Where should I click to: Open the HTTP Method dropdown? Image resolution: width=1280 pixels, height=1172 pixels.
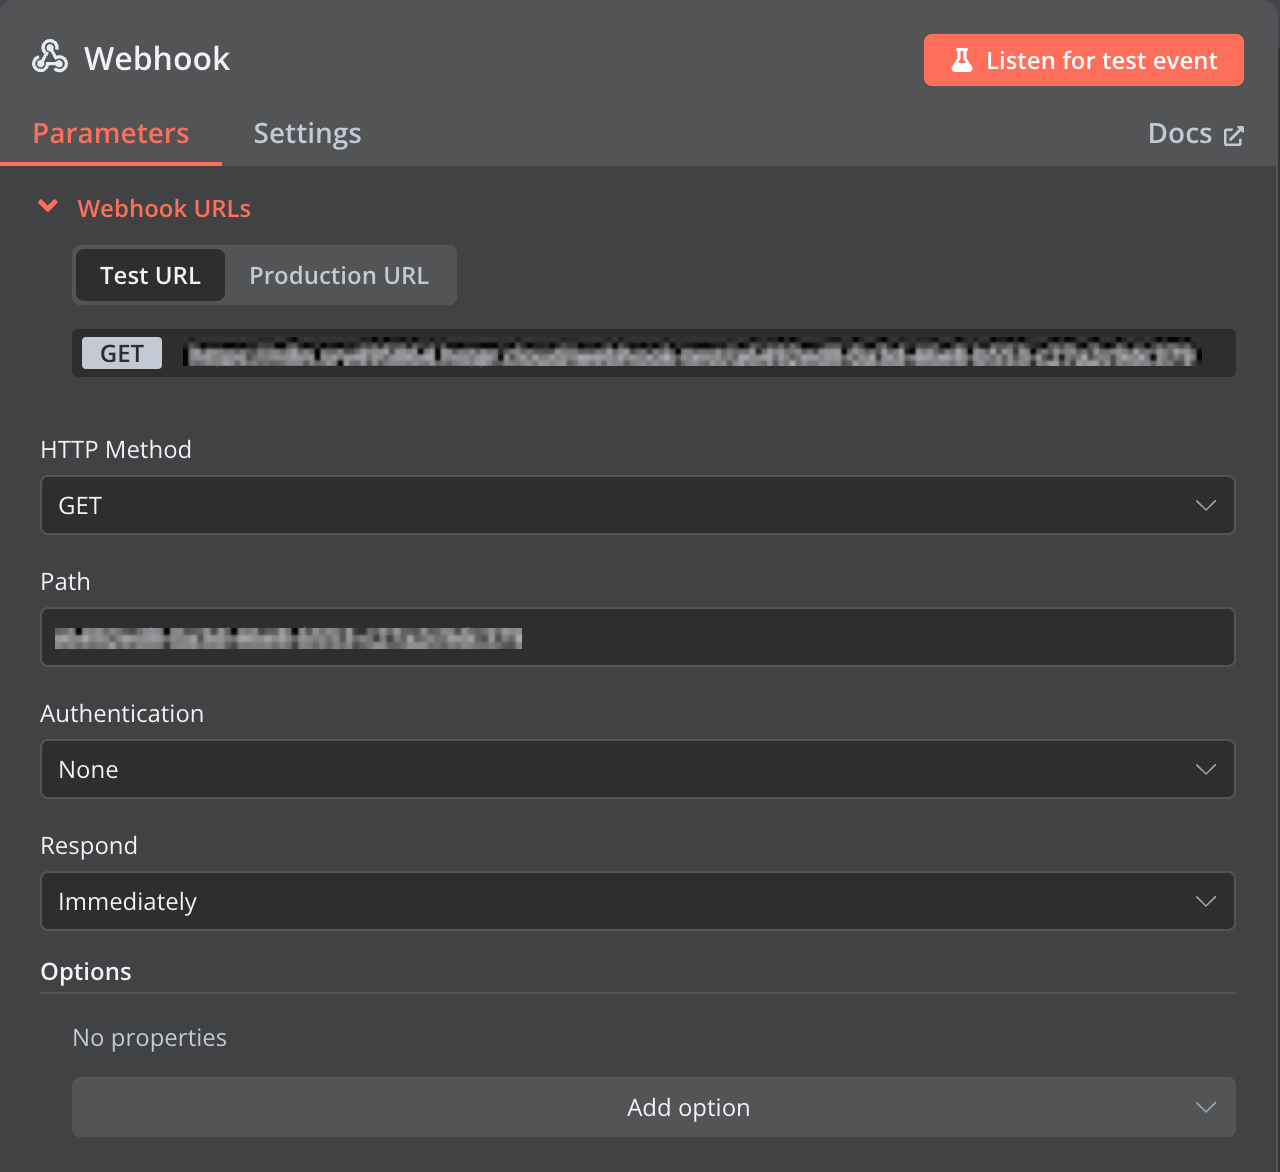click(x=637, y=505)
